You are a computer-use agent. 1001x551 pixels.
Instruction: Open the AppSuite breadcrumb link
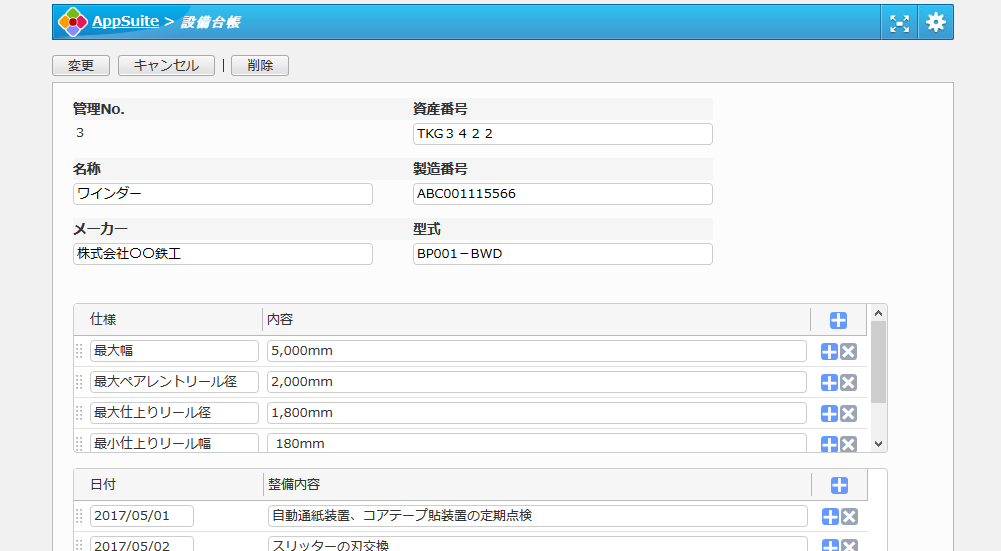pos(125,21)
